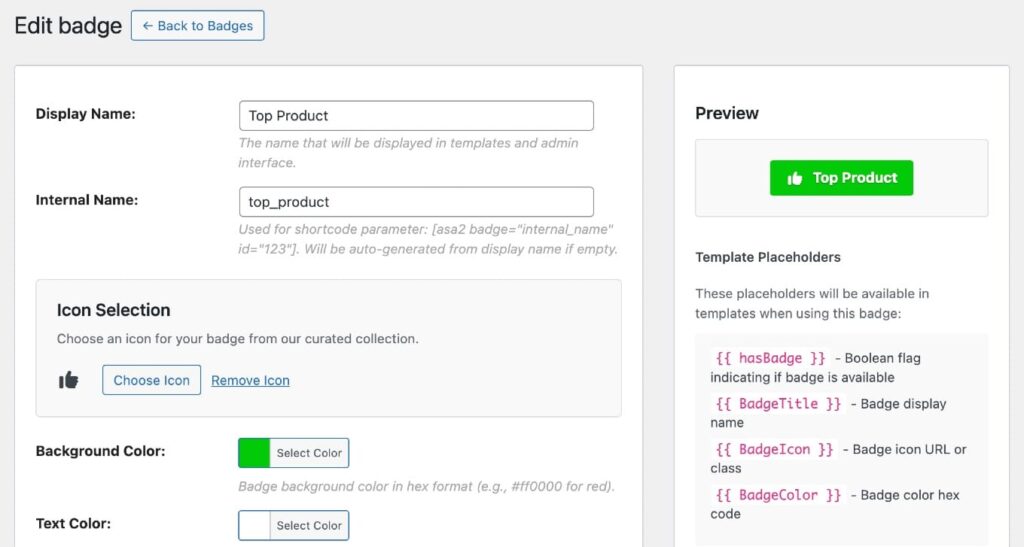Click the thumbs-up icon inside the preview badge
The height and width of the screenshot is (547, 1024).
tap(795, 178)
